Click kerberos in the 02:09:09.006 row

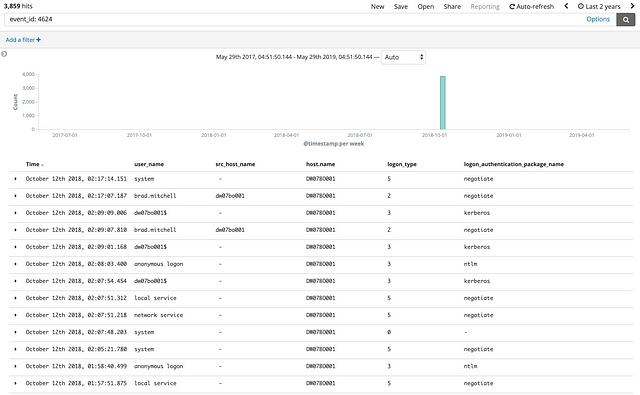[477, 213]
